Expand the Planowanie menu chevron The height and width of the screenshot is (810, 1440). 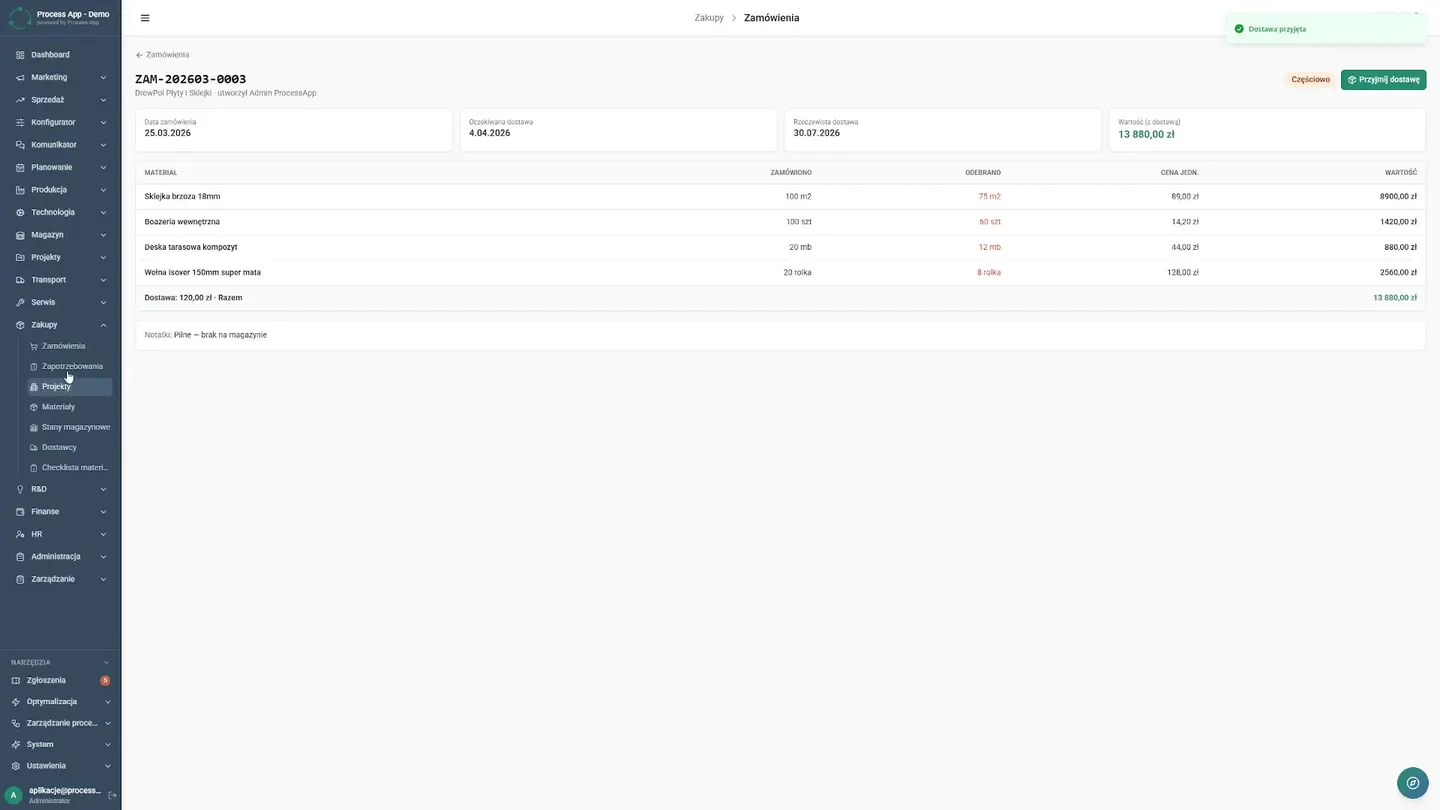[x=103, y=167]
